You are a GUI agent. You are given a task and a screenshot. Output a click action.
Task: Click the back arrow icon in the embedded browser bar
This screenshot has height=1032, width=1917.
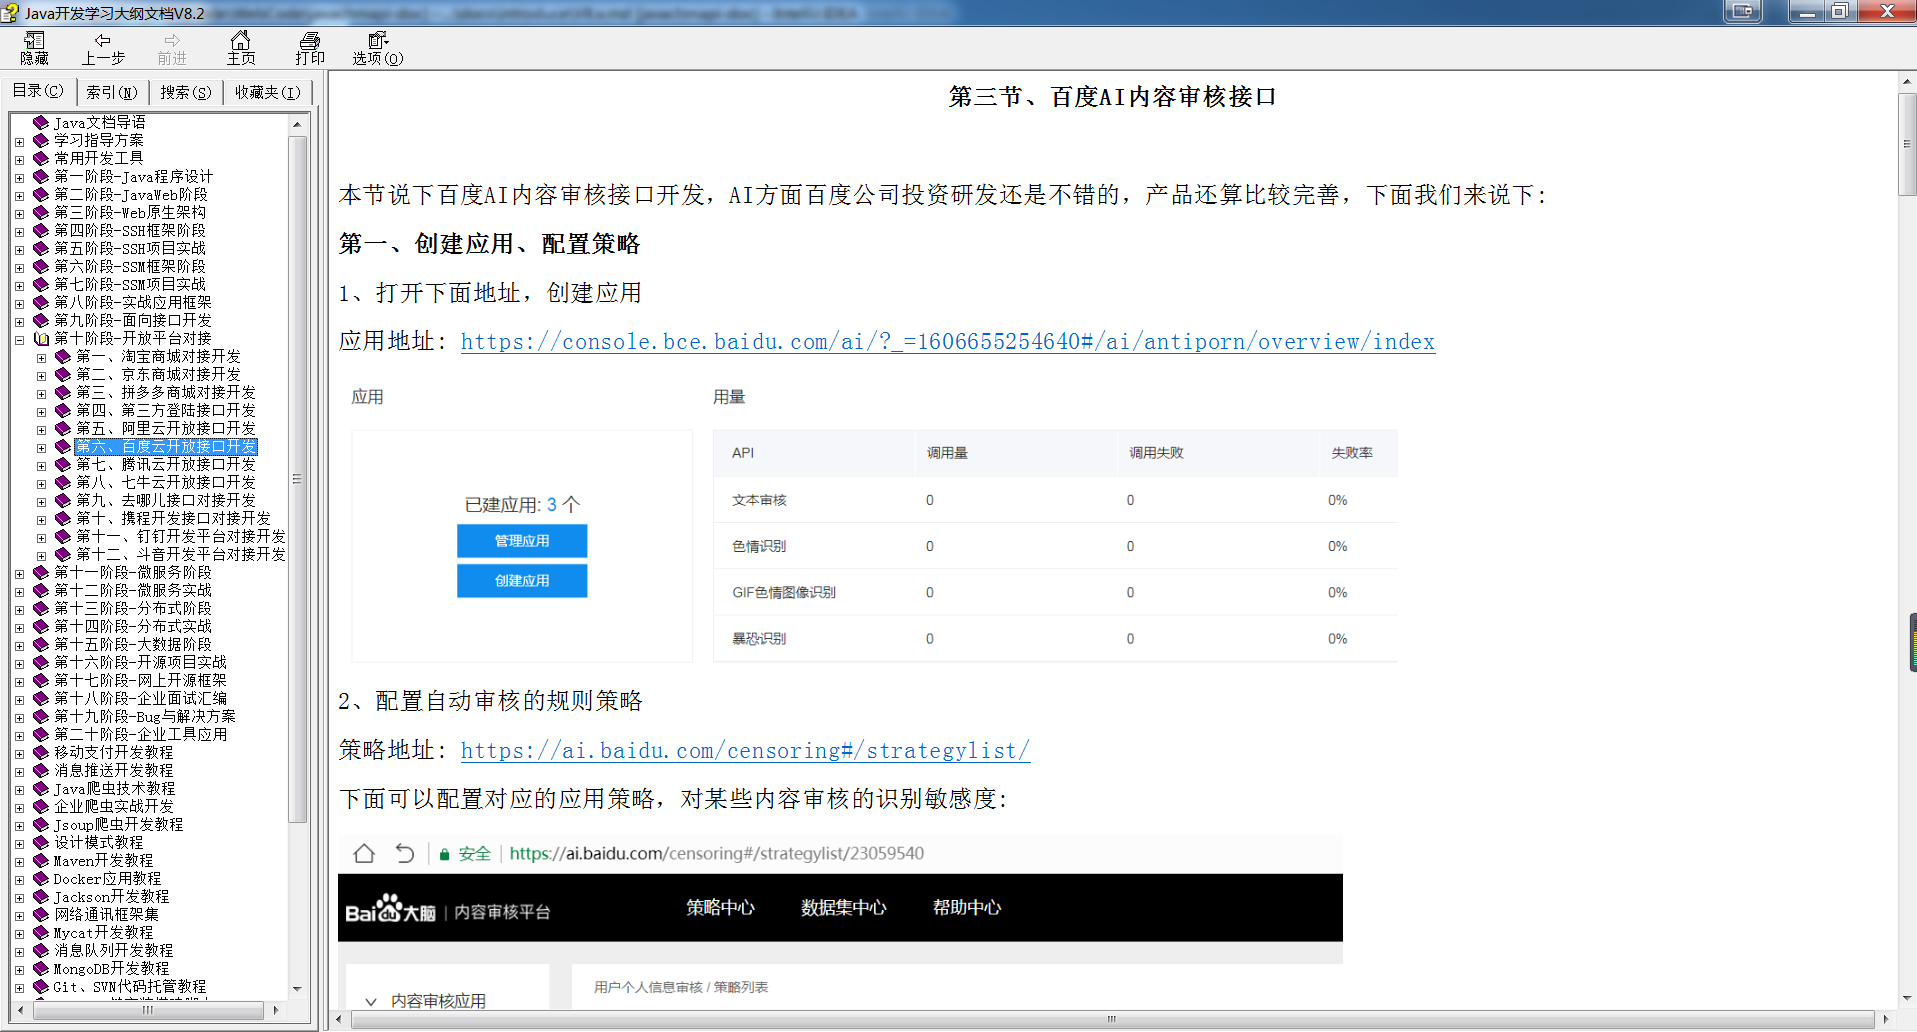point(404,853)
